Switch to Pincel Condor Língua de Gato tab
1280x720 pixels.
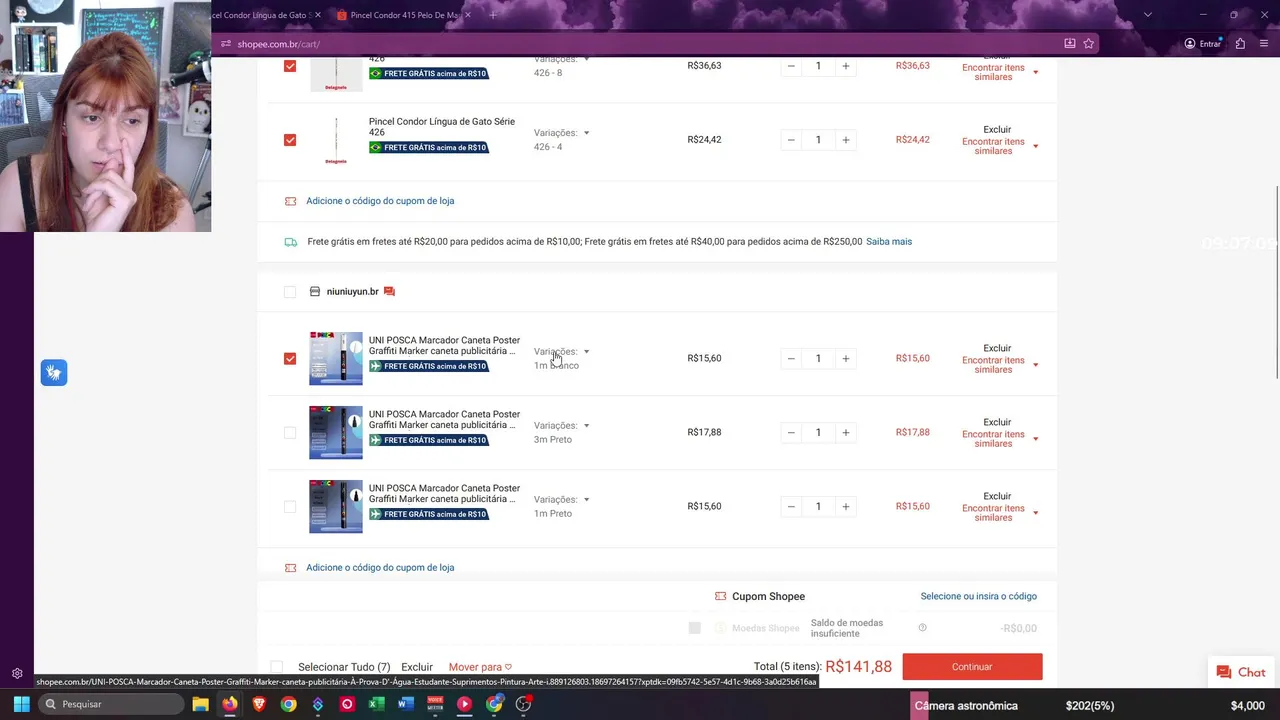pyautogui.click(x=266, y=15)
